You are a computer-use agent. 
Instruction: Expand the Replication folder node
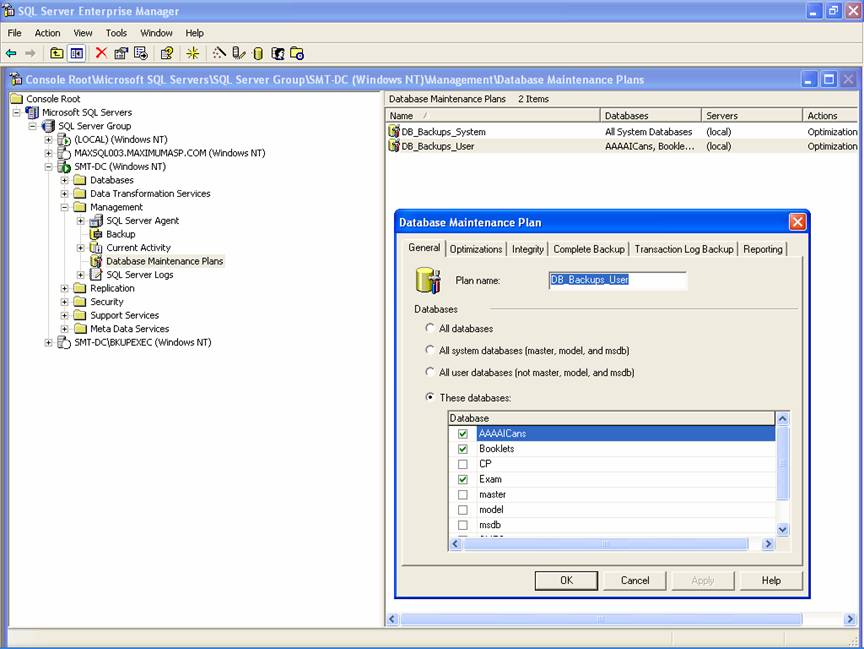(64, 288)
